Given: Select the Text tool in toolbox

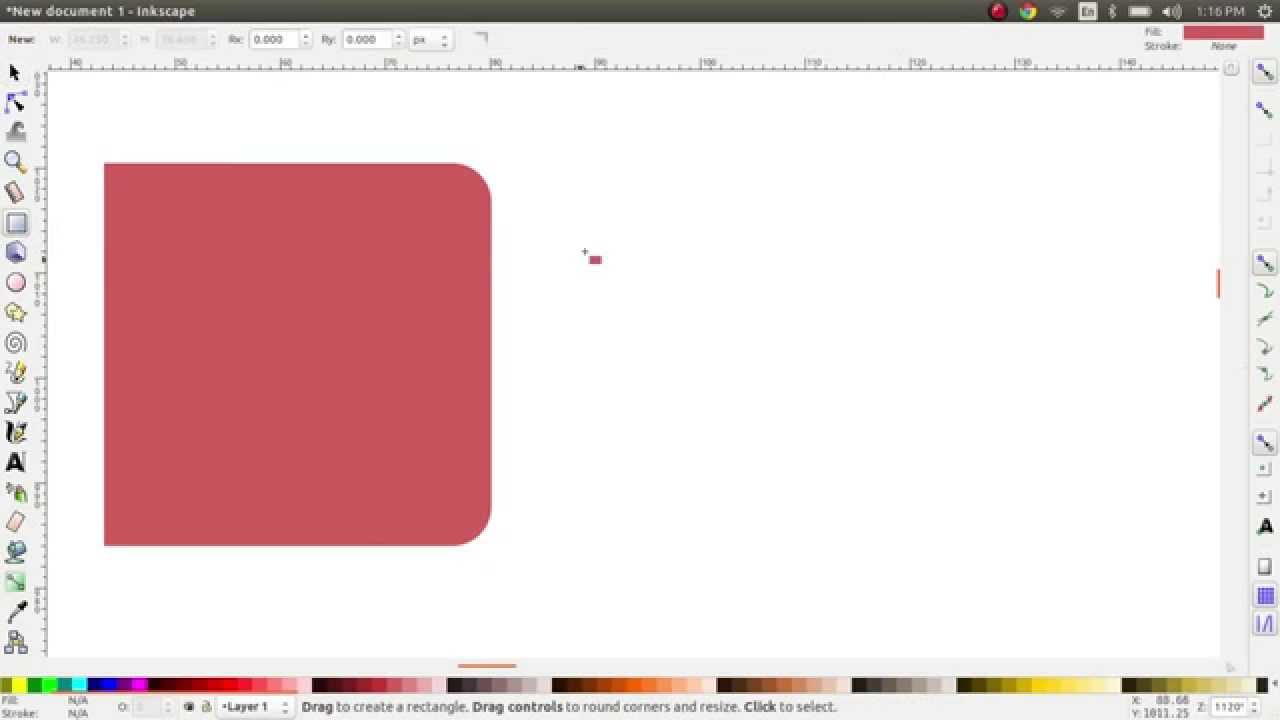Looking at the screenshot, I should (x=15, y=463).
